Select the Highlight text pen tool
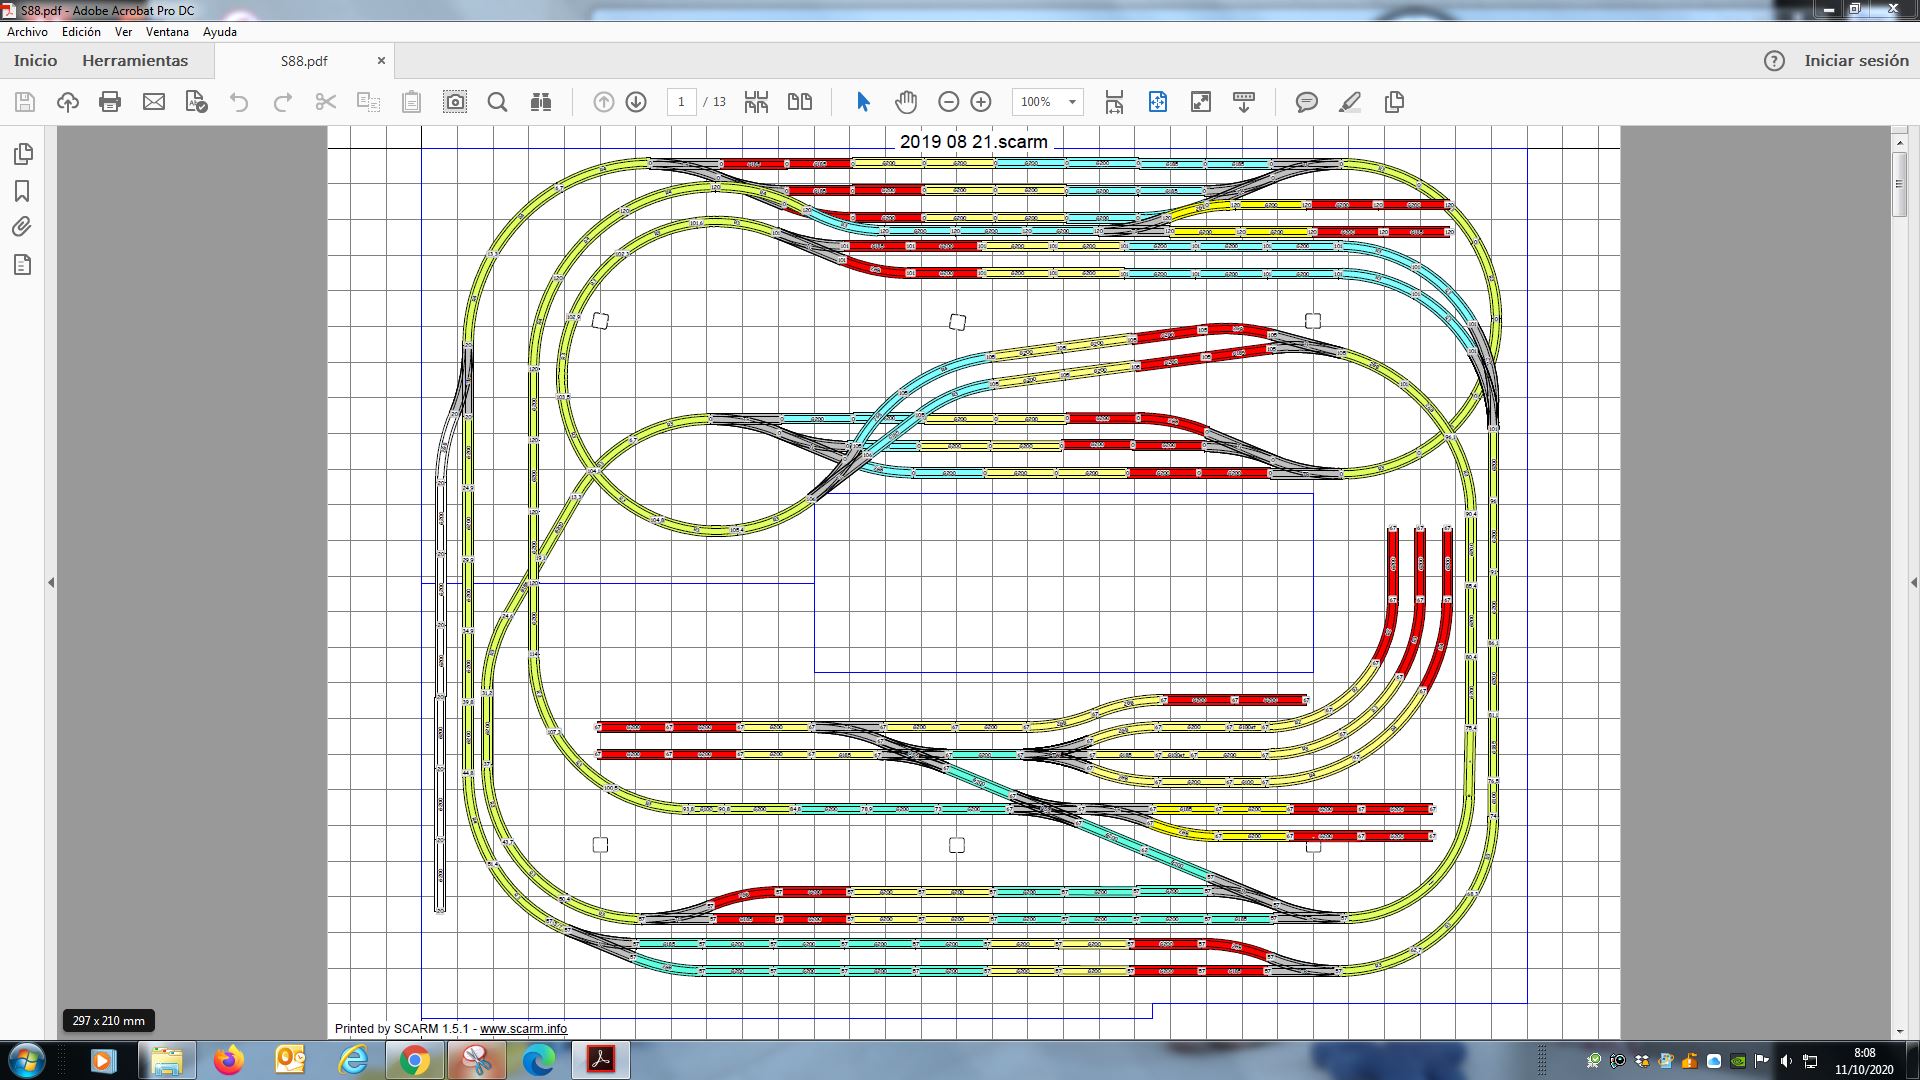This screenshot has height=1080, width=1920. click(x=1350, y=102)
